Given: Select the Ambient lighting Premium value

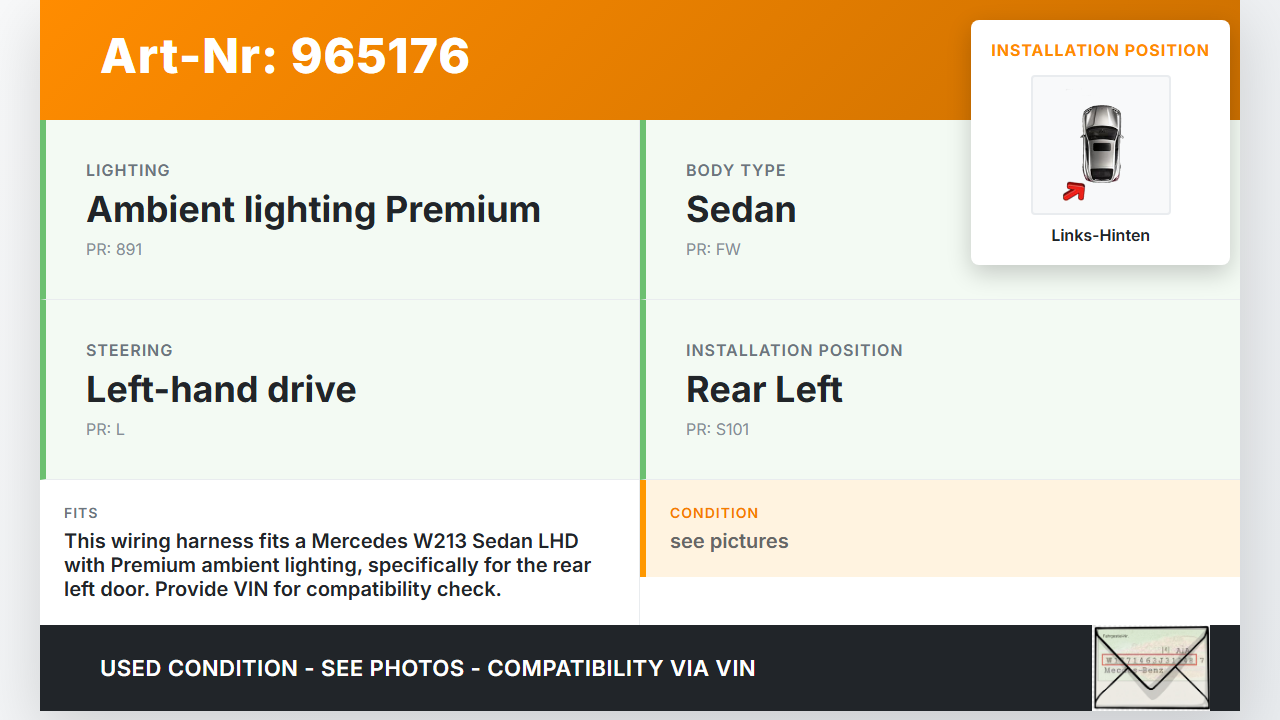Looking at the screenshot, I should (313, 210).
